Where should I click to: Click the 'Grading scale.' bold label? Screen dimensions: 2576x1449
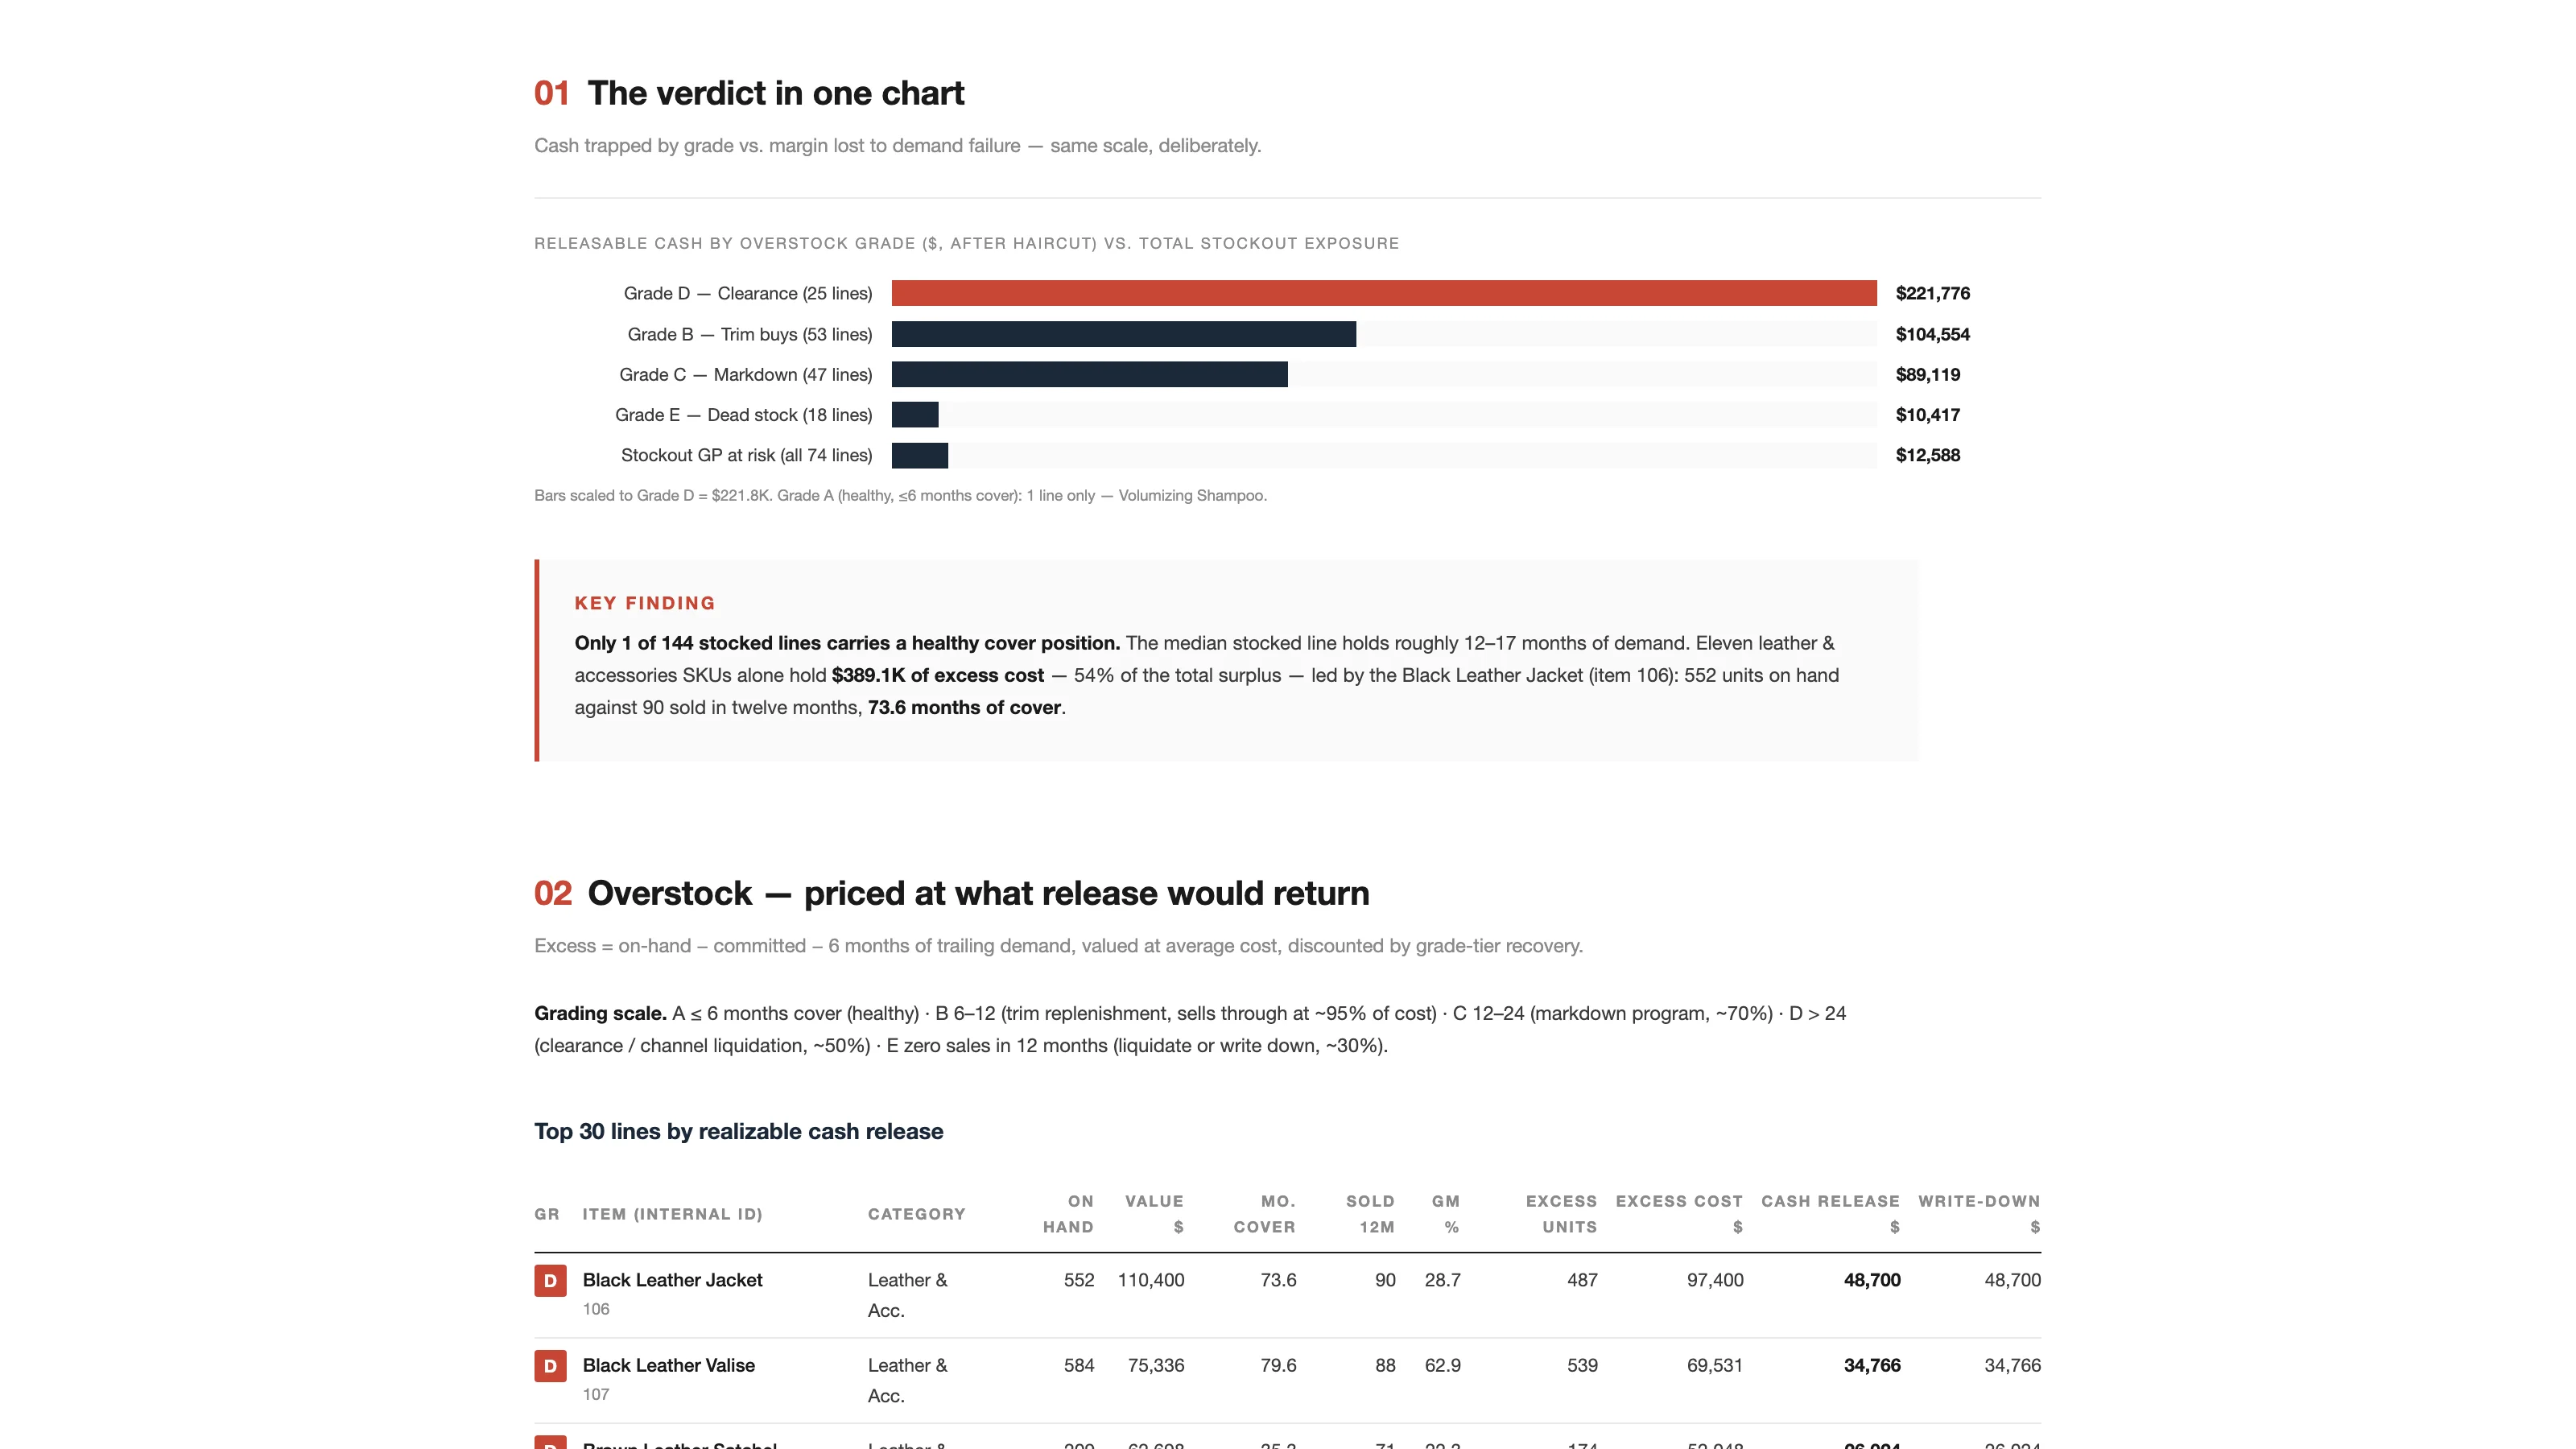[x=600, y=1013]
